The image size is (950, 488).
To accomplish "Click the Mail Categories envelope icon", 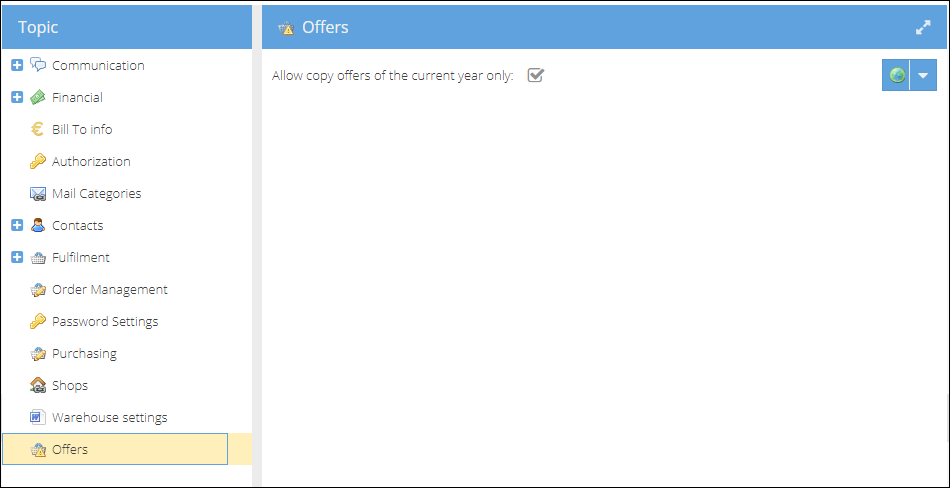I will point(38,193).
